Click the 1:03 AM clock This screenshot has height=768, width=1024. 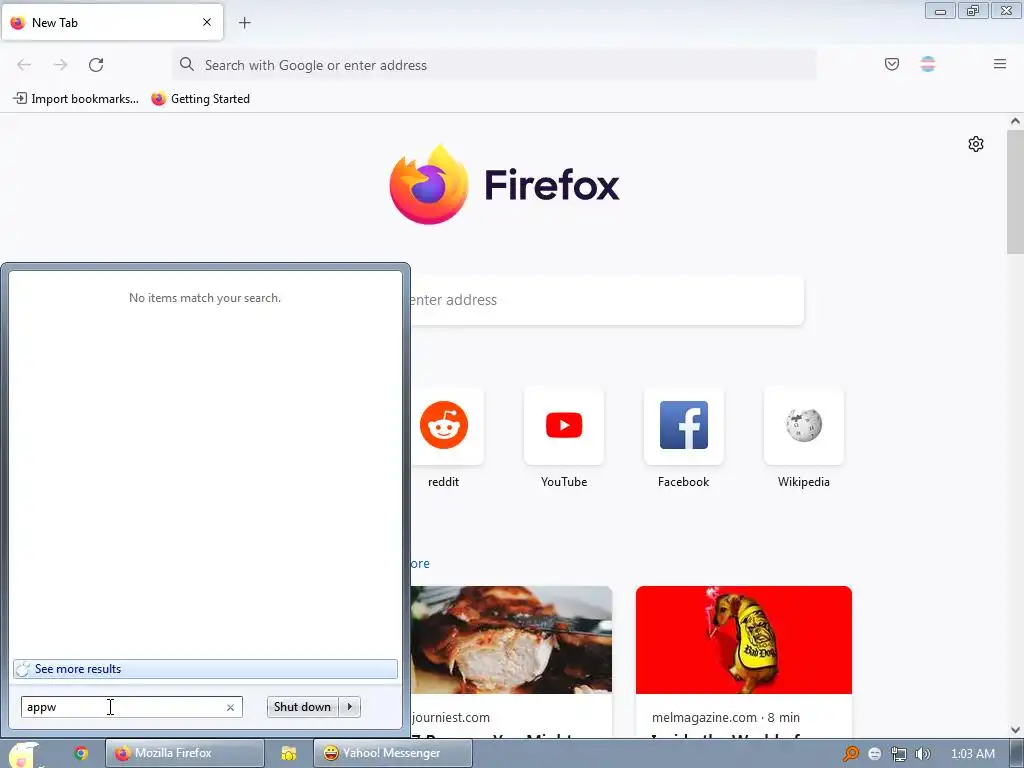[x=972, y=754]
